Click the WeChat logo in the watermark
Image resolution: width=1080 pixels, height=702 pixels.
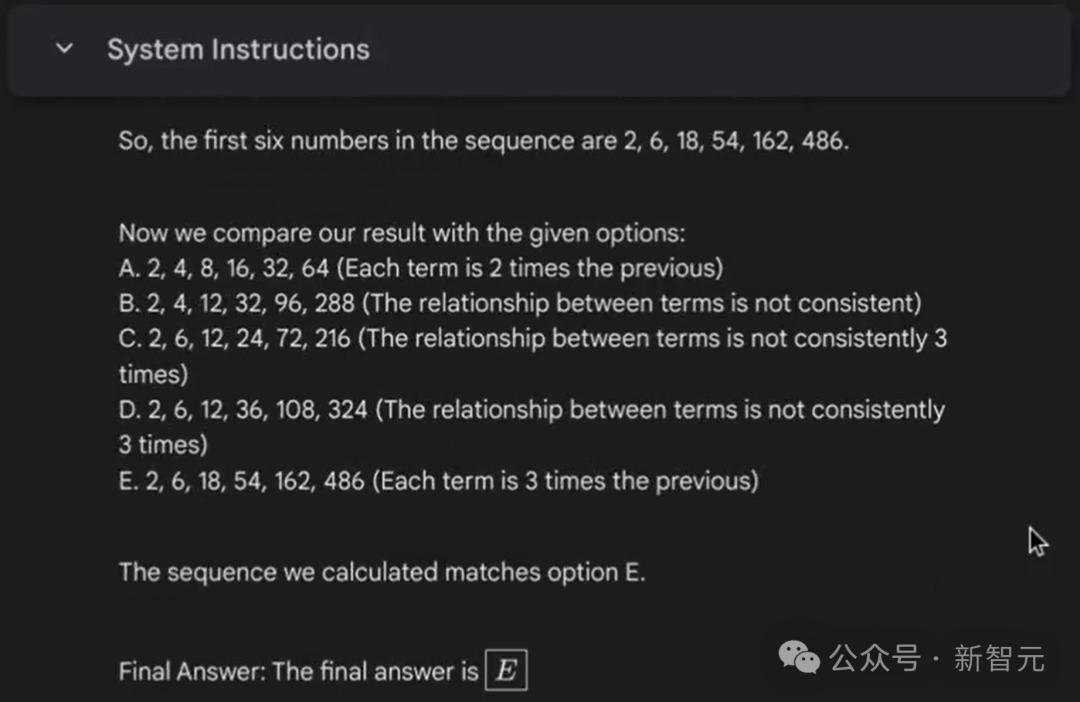pos(799,657)
